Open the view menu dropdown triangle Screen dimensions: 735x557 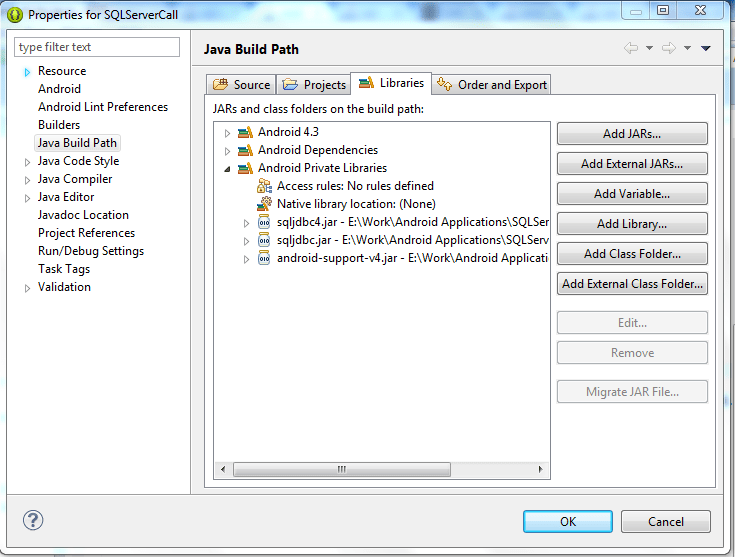point(705,48)
